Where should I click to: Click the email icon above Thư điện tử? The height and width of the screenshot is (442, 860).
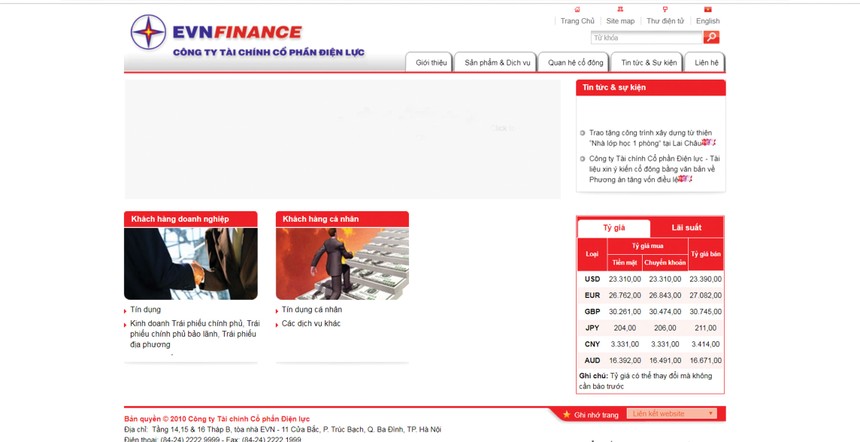(665, 9)
